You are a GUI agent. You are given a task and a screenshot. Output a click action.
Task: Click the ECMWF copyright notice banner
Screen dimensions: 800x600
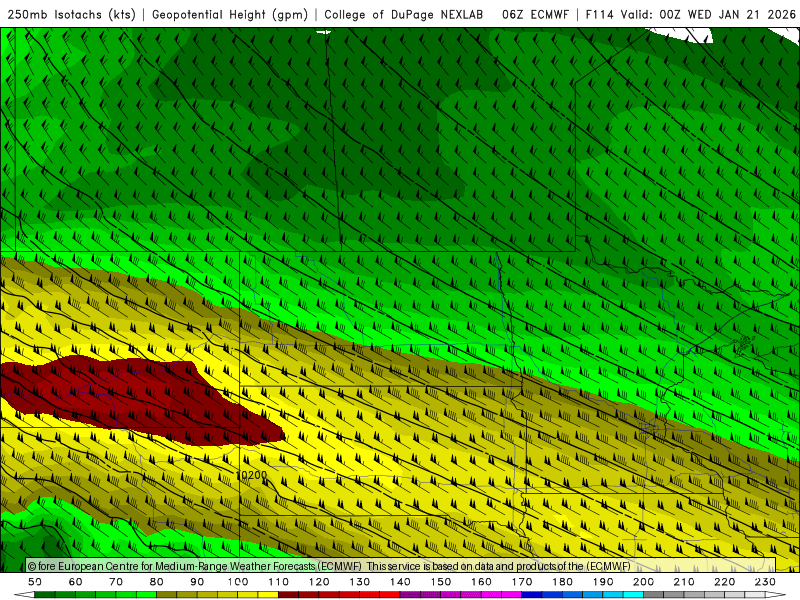tap(401, 566)
